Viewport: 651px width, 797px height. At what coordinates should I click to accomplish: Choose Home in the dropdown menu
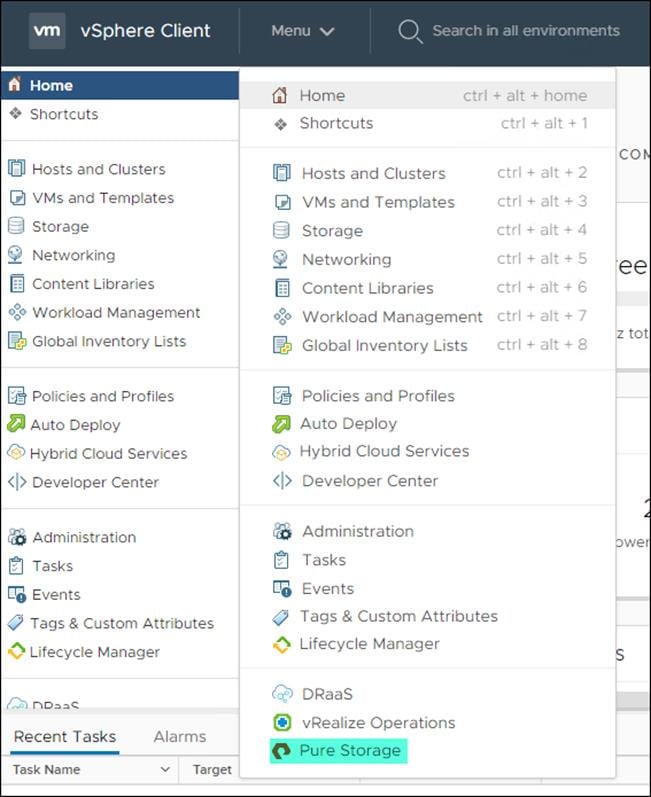point(427,95)
